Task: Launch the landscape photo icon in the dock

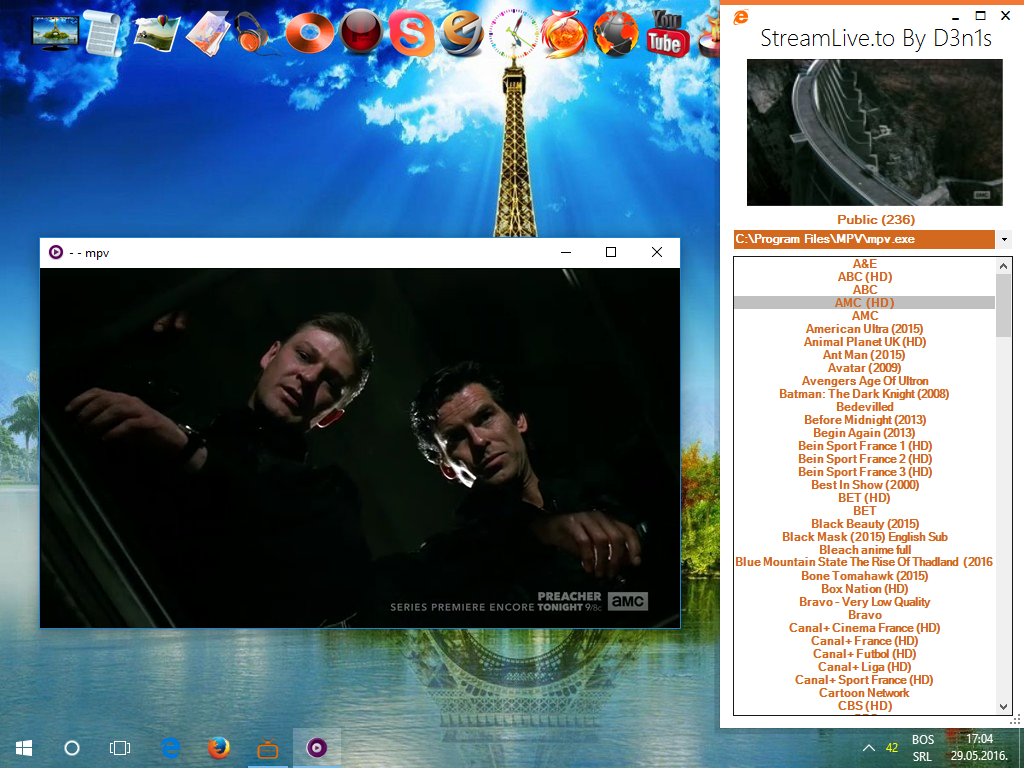Action: point(157,33)
